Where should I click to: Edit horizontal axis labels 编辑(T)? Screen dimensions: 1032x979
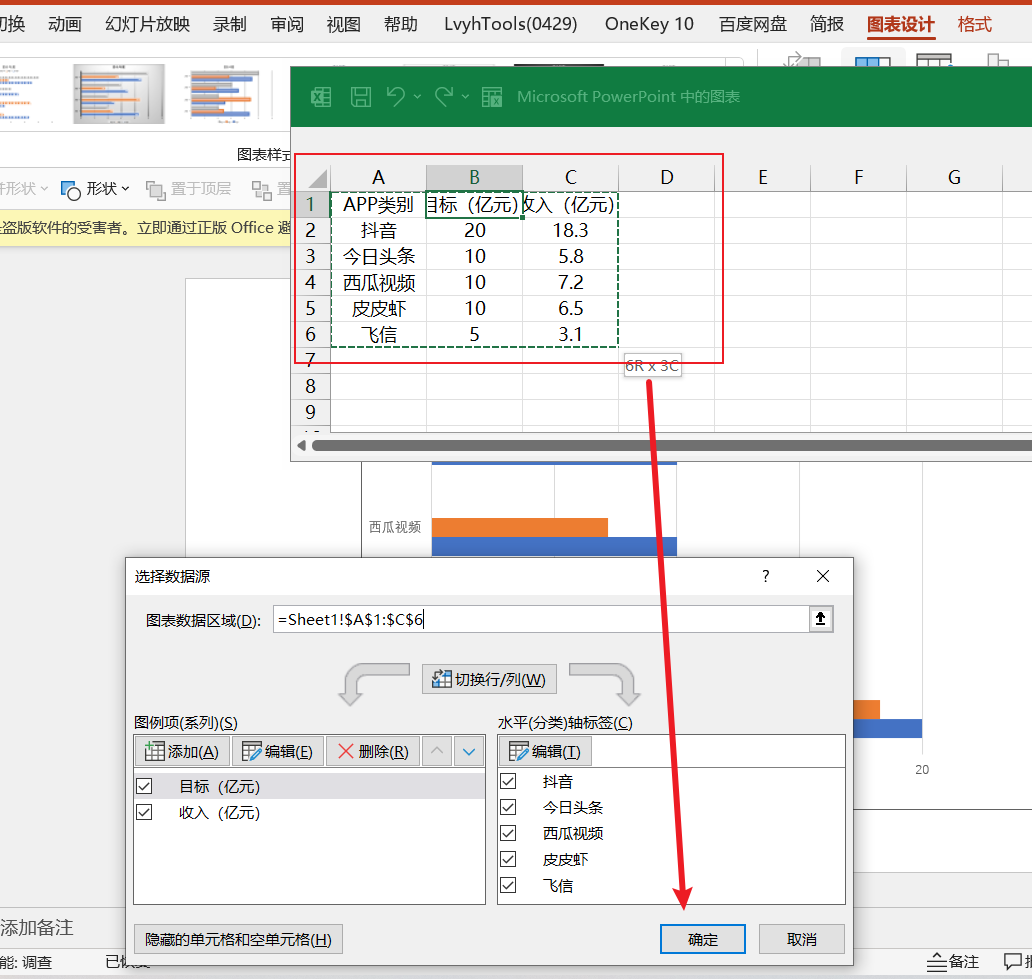(x=545, y=751)
